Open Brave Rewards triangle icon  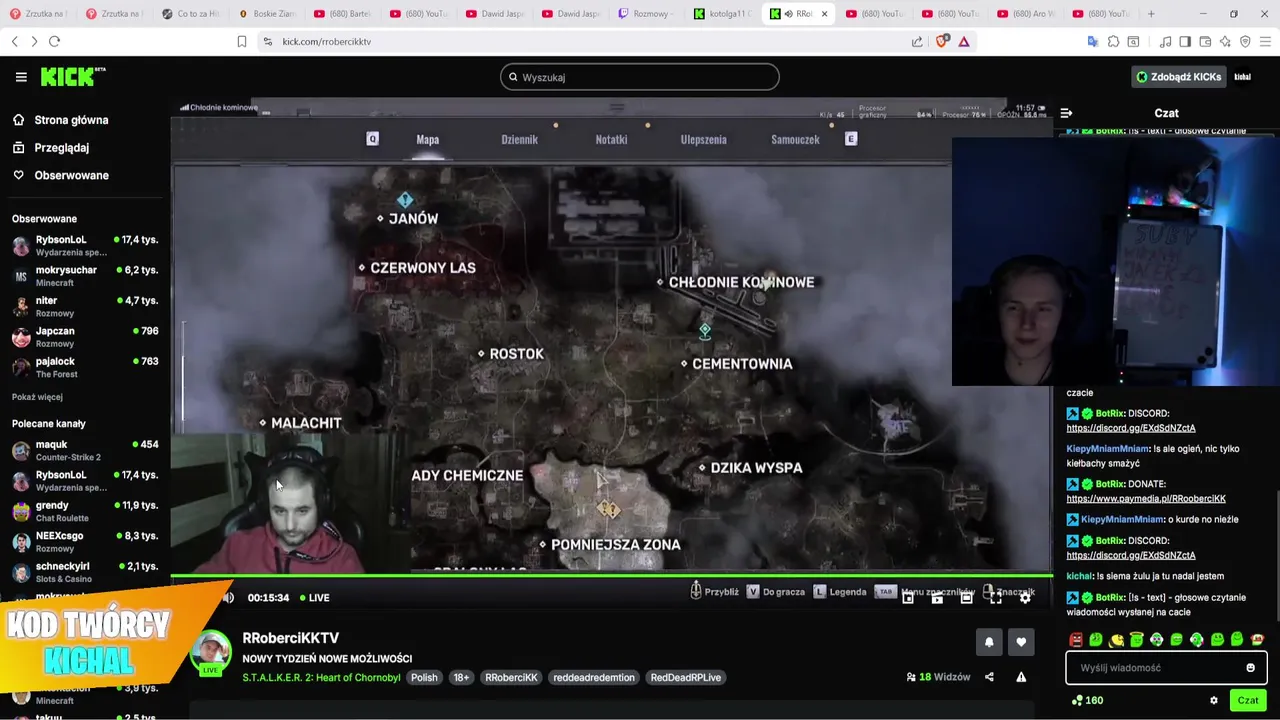tap(964, 41)
